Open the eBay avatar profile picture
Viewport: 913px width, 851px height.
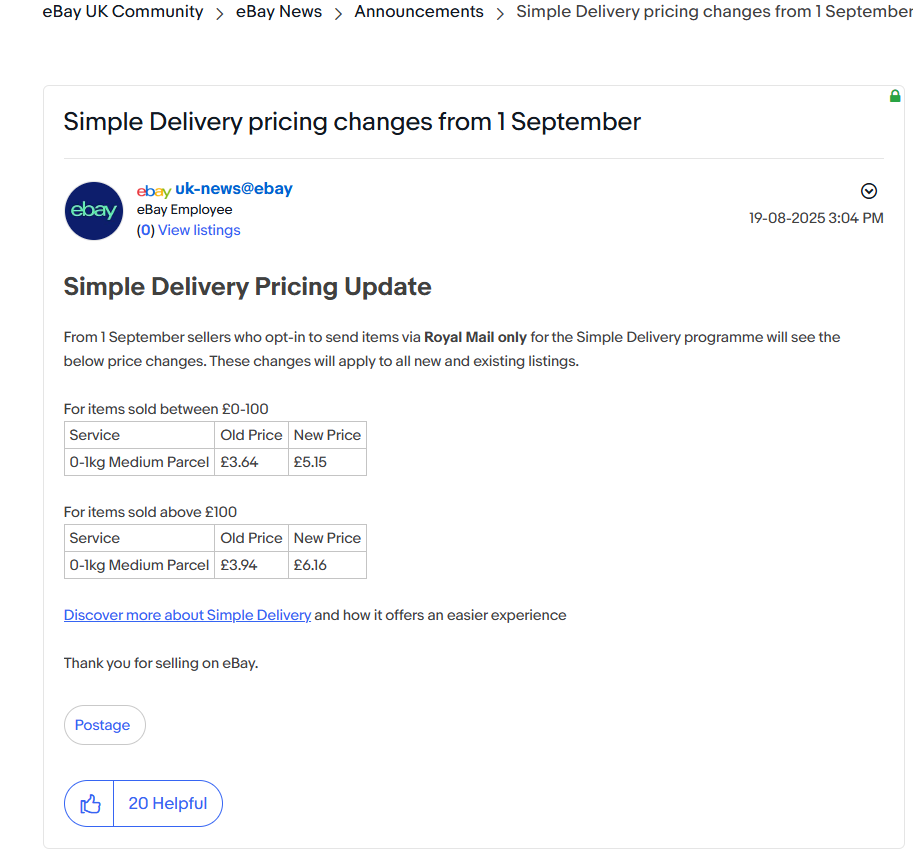tap(94, 211)
